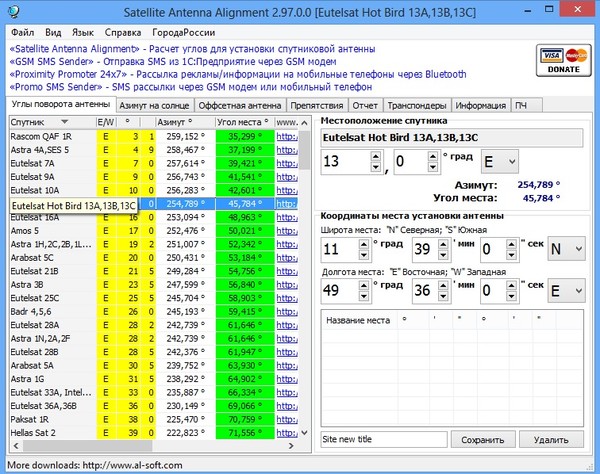Select the Astra 4A,SES 5 row
This screenshot has height=474, width=600.
point(153,150)
